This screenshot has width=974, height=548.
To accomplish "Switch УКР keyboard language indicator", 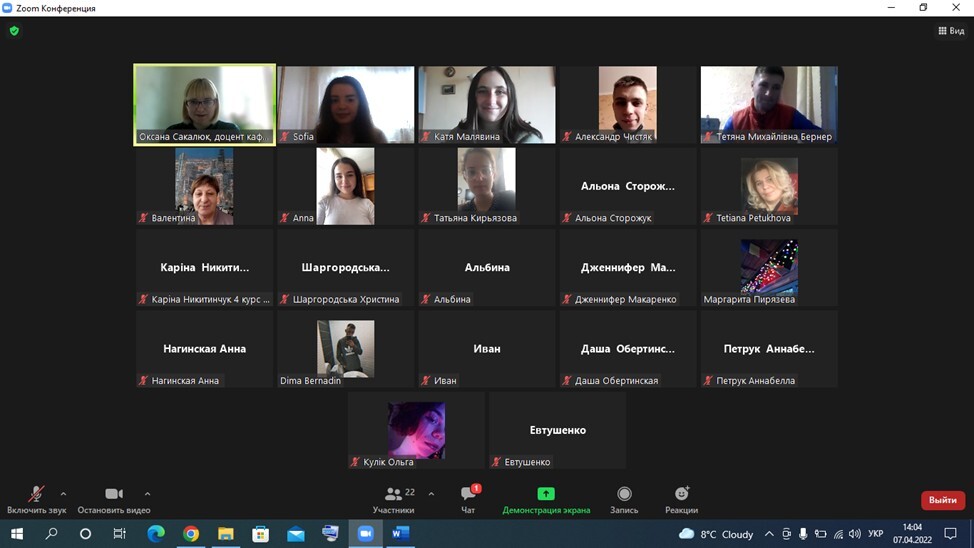I will point(876,534).
